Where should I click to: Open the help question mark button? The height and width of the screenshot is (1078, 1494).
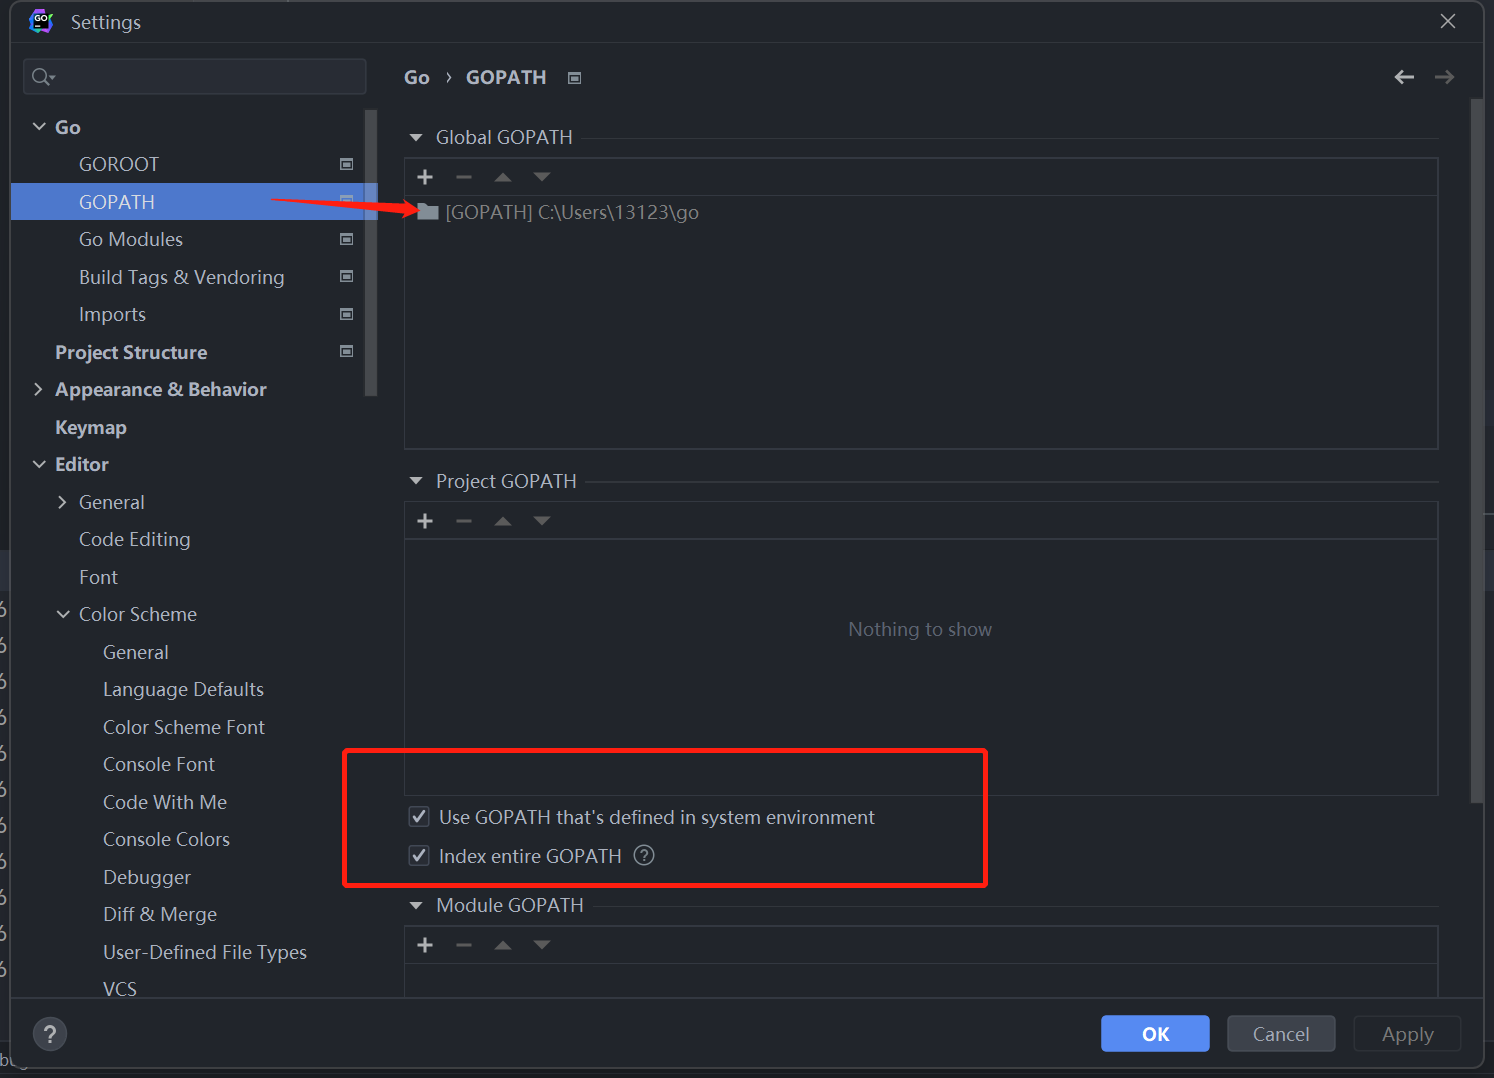tap(50, 1034)
